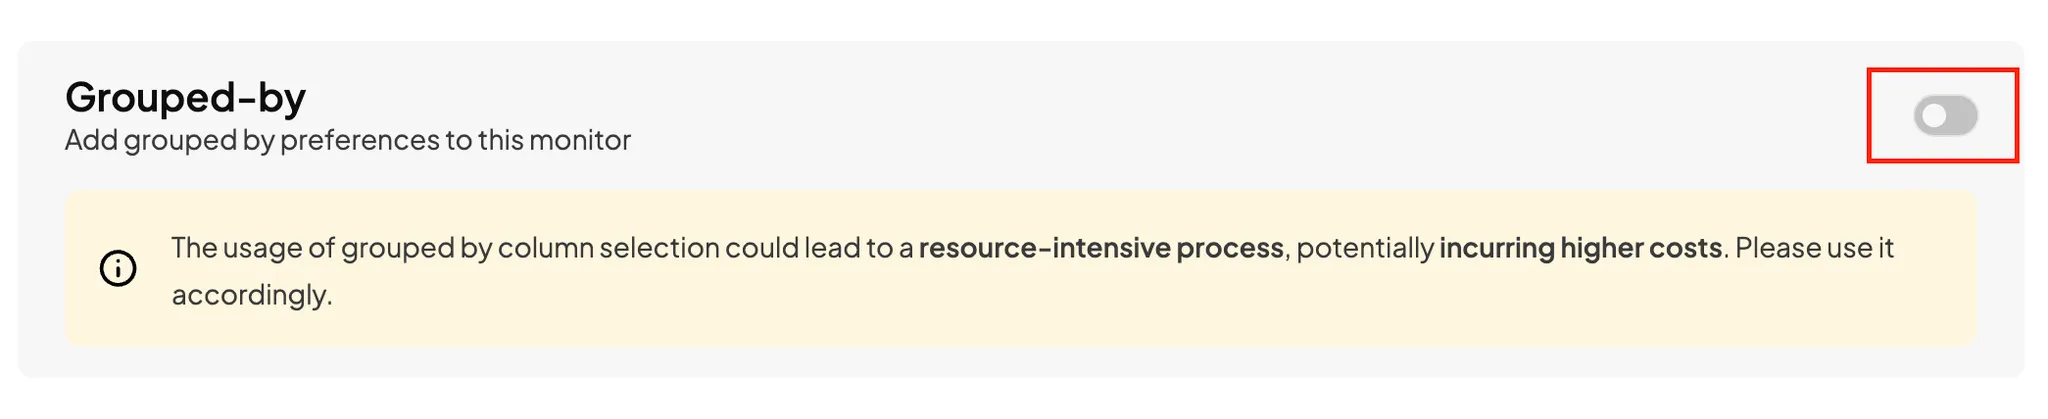Click the word 'potentially' in the warning
This screenshot has width=2048, height=419.
1365,248
